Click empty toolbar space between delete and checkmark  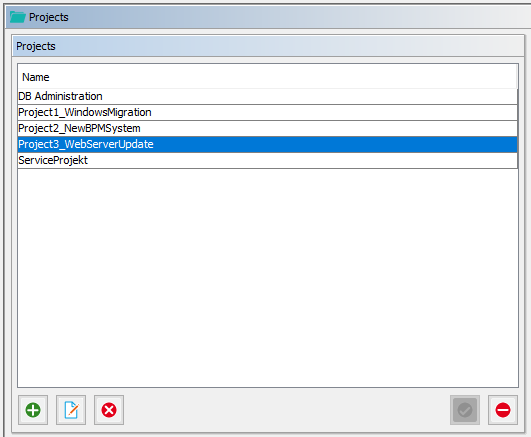pos(287,410)
